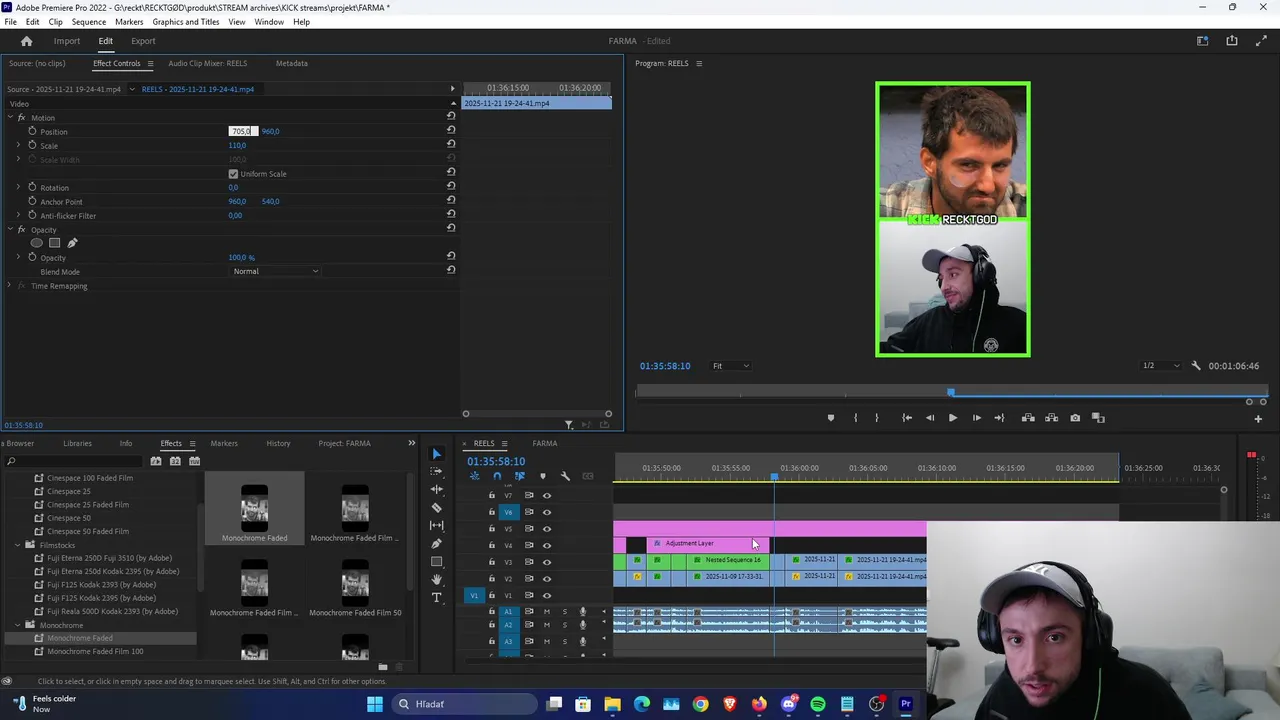The height and width of the screenshot is (720, 1280).
Task: Toggle visibility of track V7
Action: (x=546, y=496)
